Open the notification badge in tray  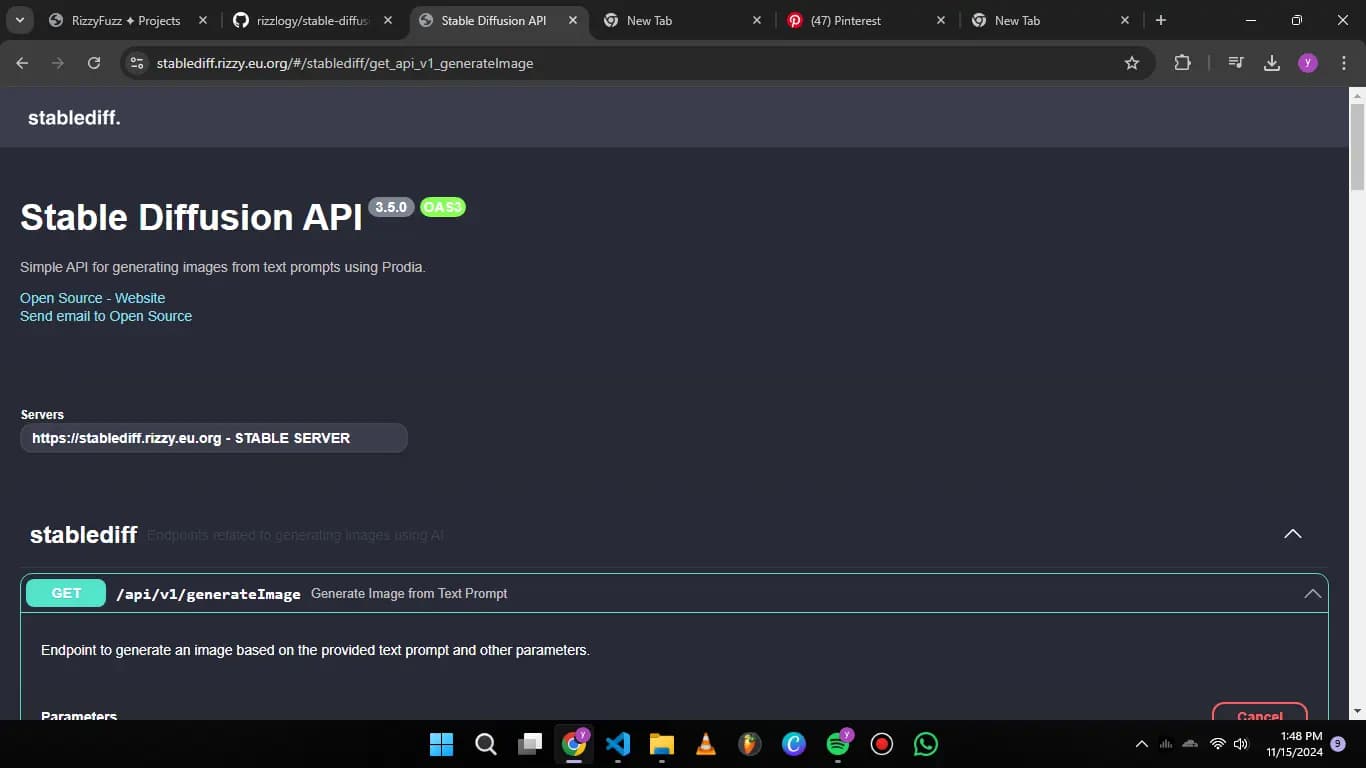tap(1338, 744)
